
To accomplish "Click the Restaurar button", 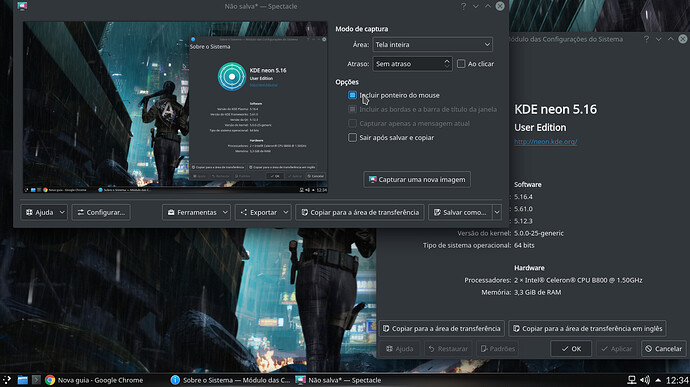I will pyautogui.click(x=448, y=349).
